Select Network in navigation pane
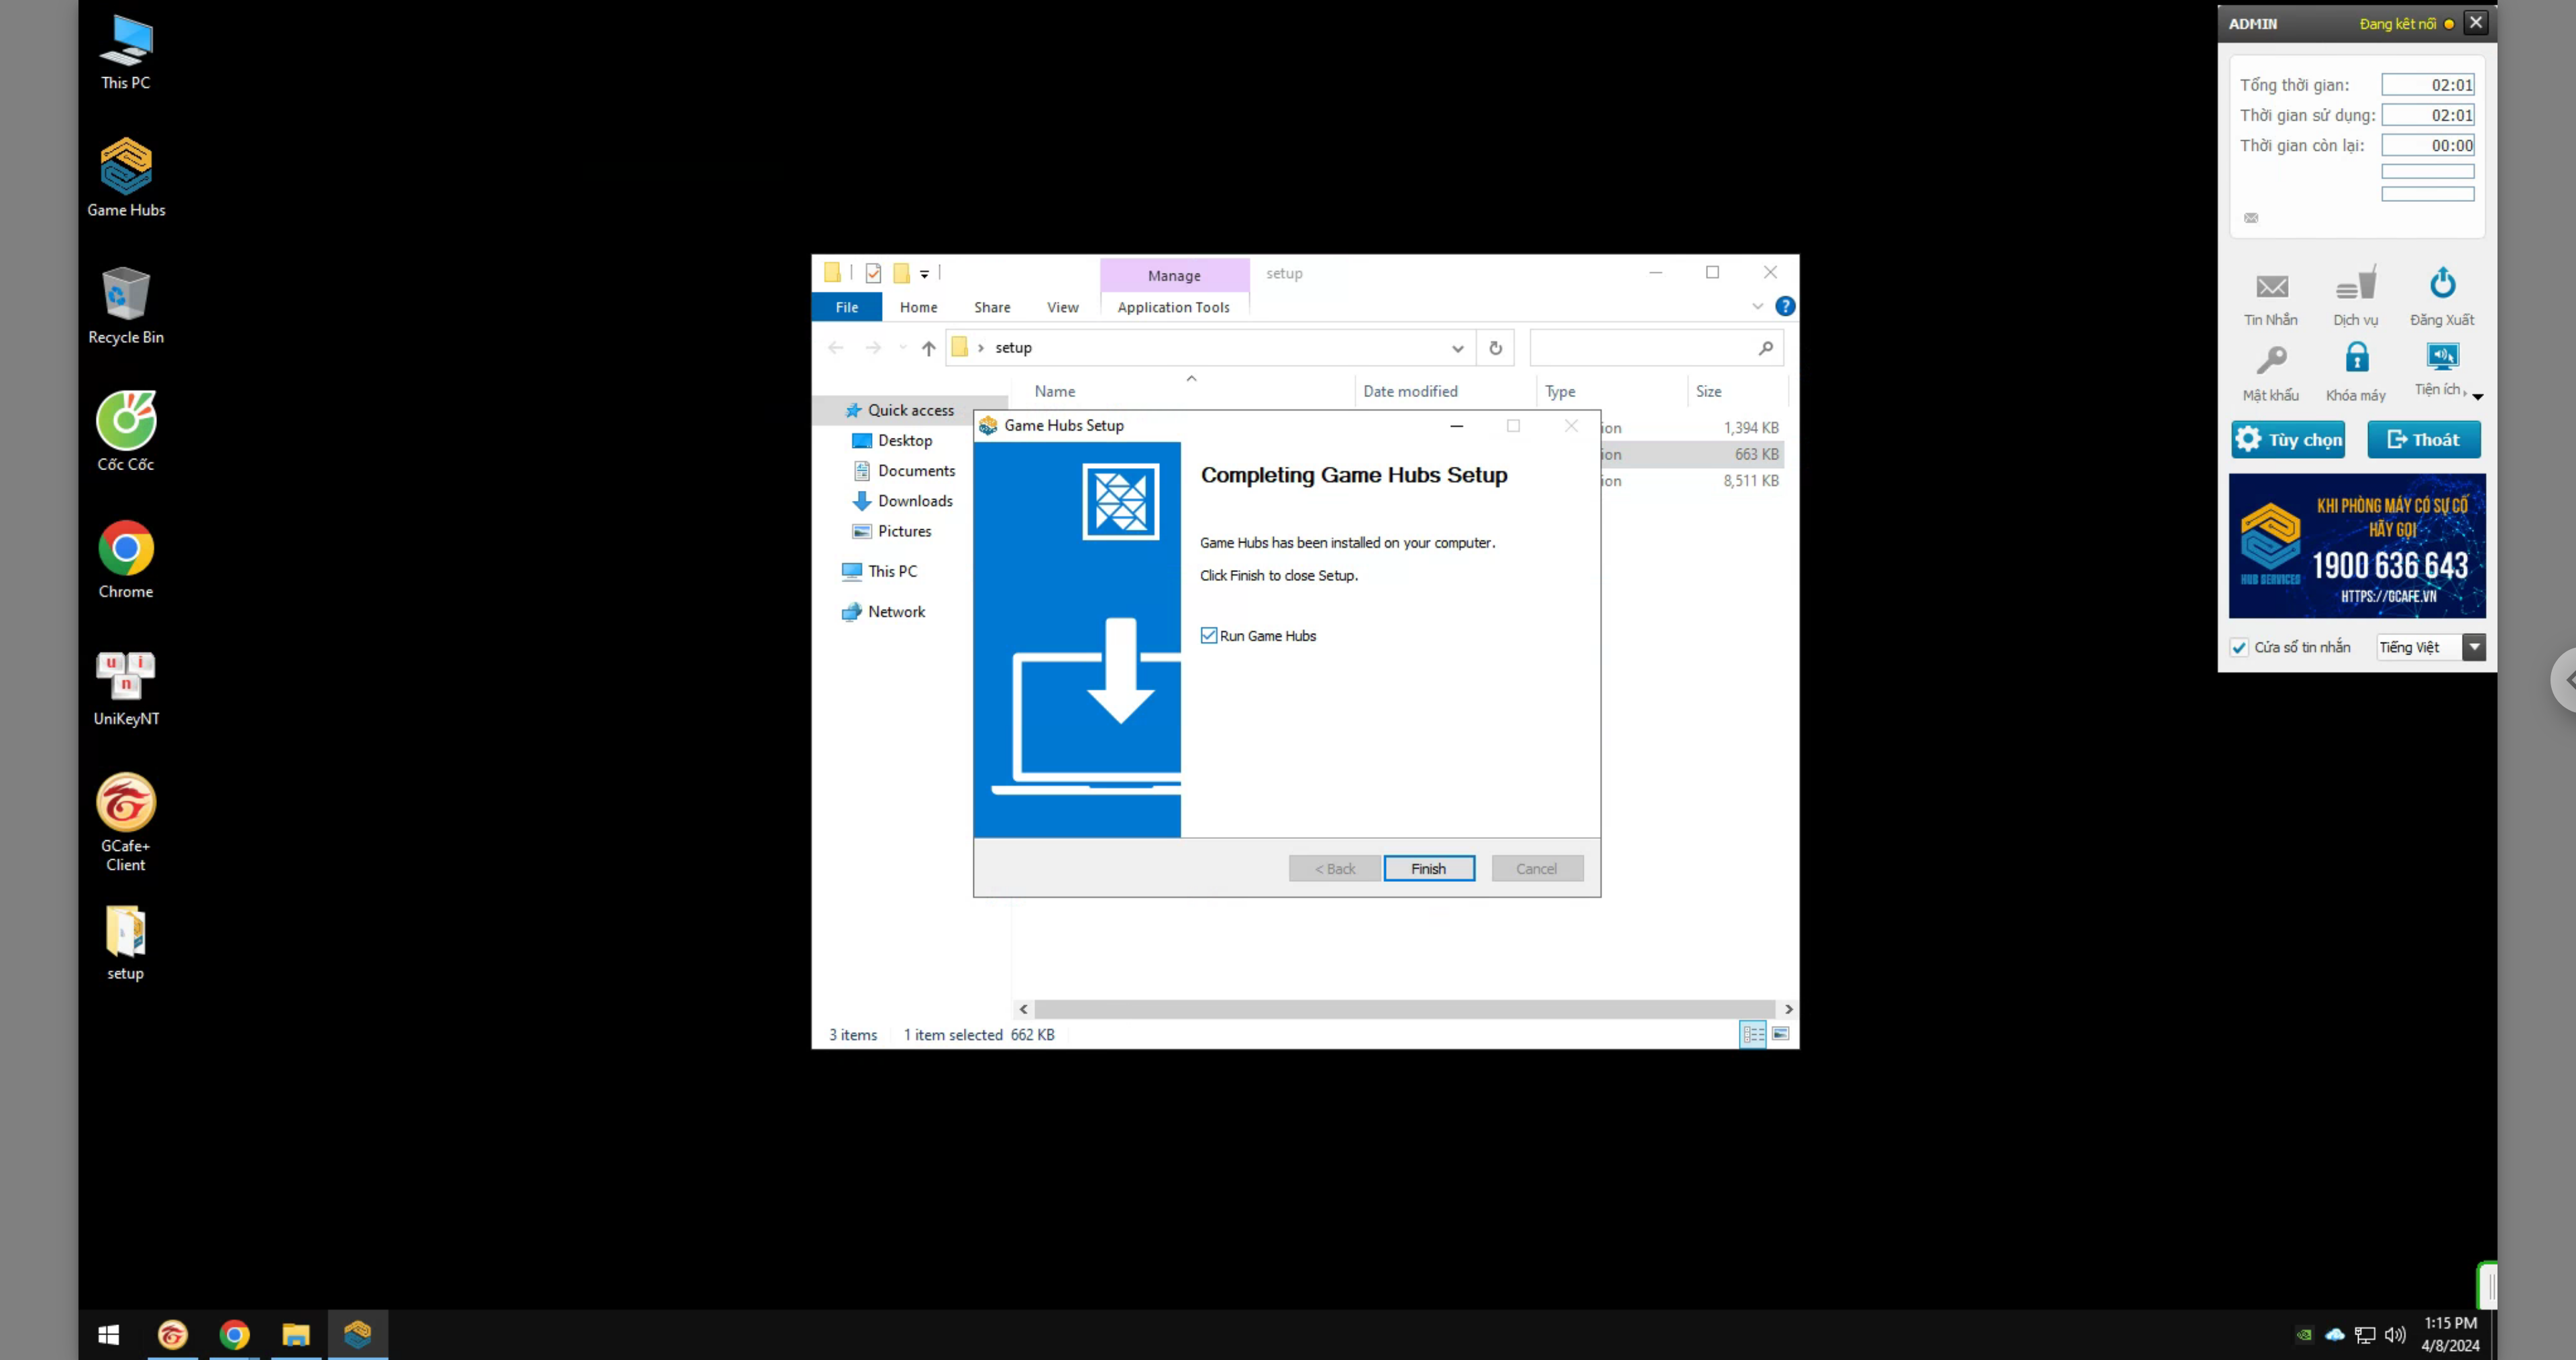 pos(884,612)
